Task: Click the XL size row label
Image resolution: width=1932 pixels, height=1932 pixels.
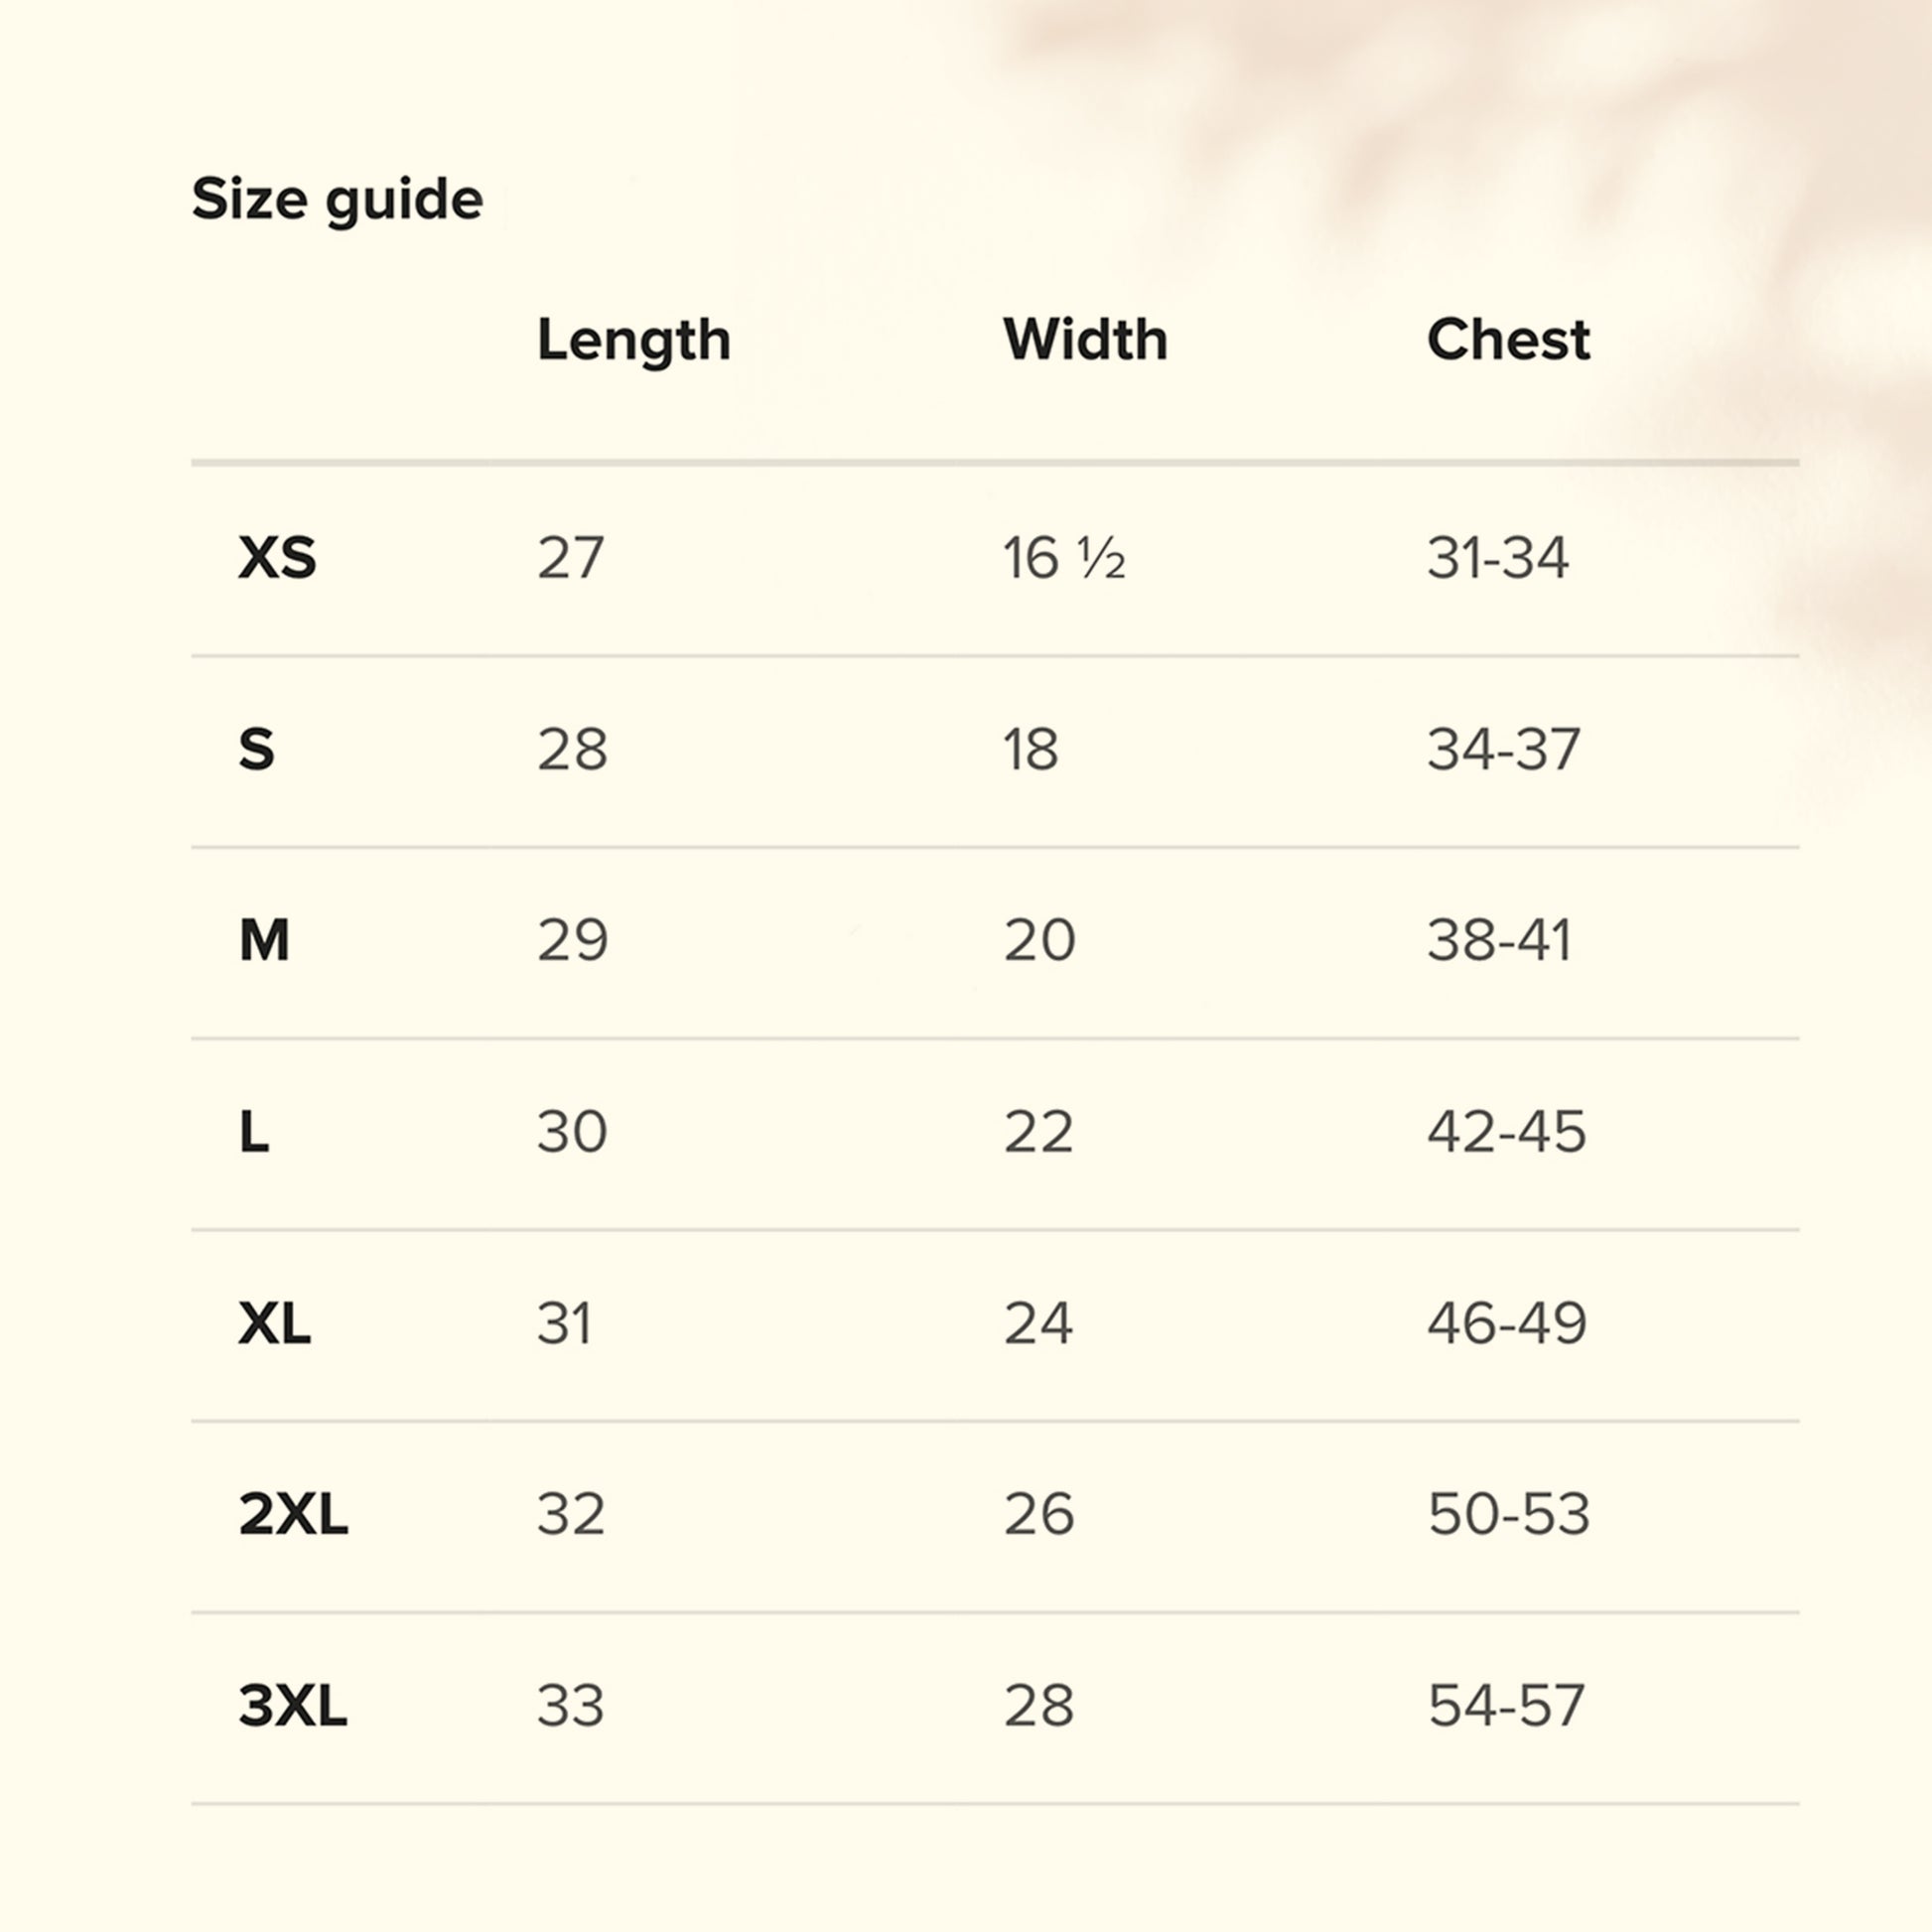Action: pos(274,1323)
